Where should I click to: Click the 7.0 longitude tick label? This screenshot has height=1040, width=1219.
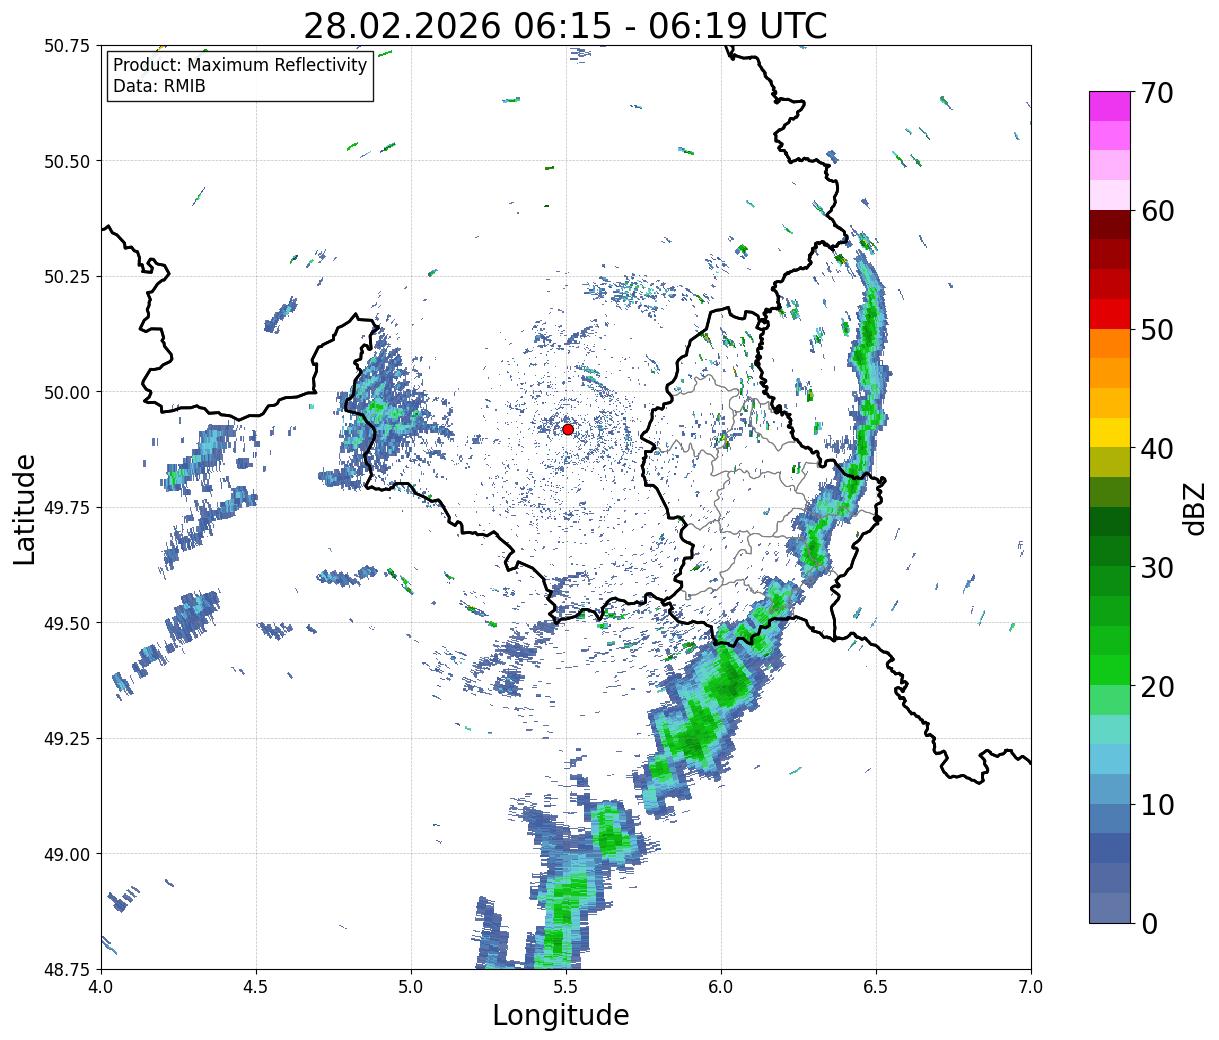pyautogui.click(x=1031, y=987)
